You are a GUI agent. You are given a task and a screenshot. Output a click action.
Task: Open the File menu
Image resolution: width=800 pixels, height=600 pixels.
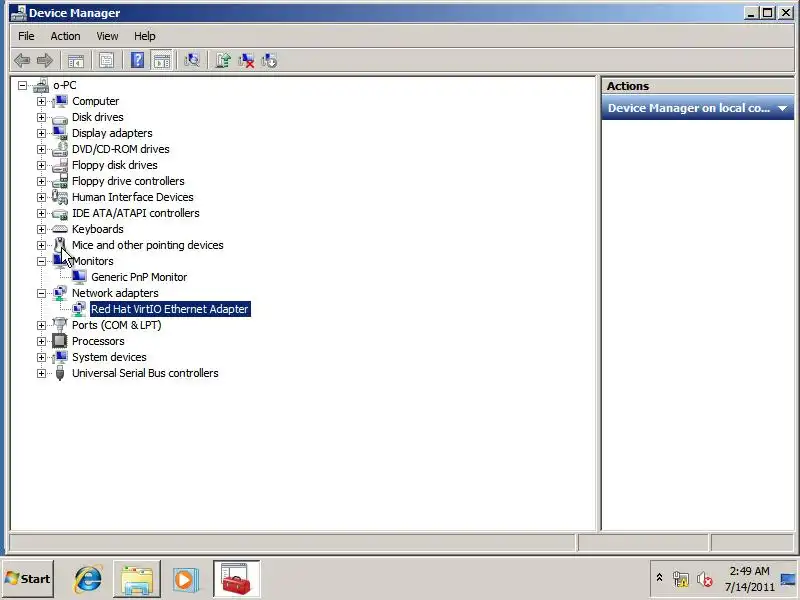coord(26,36)
